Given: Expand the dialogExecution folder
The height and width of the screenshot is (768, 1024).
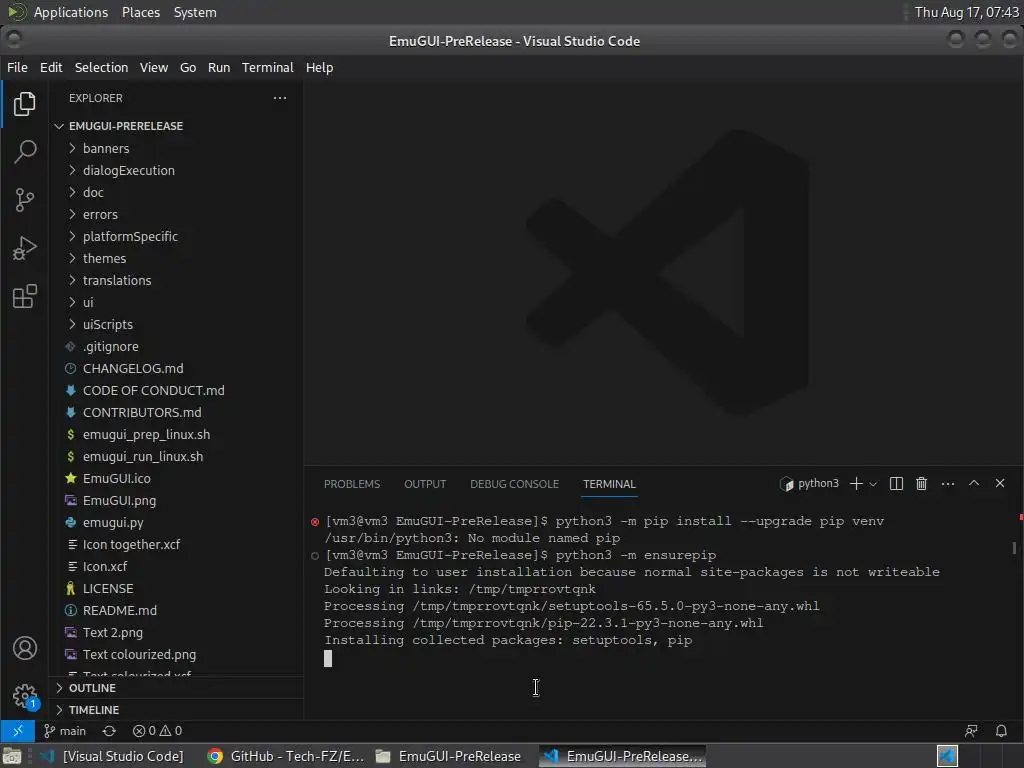Looking at the screenshot, I should click(129, 170).
